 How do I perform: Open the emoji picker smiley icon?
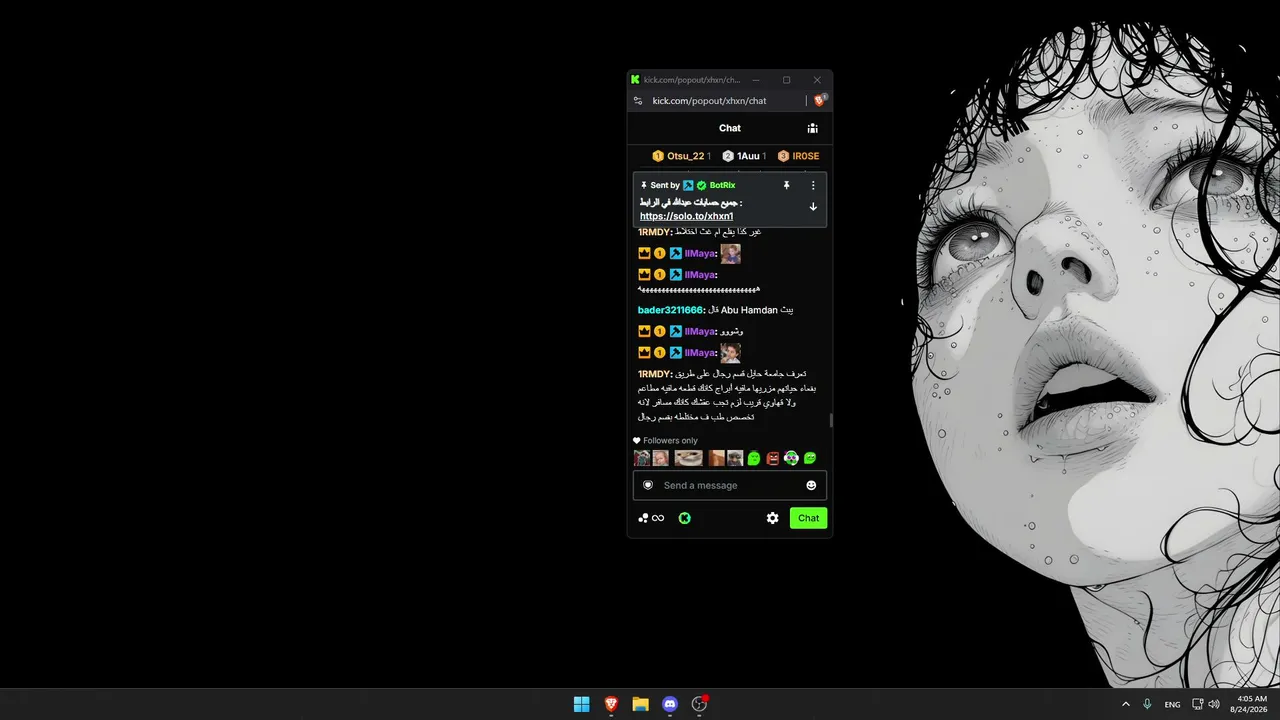pos(811,485)
